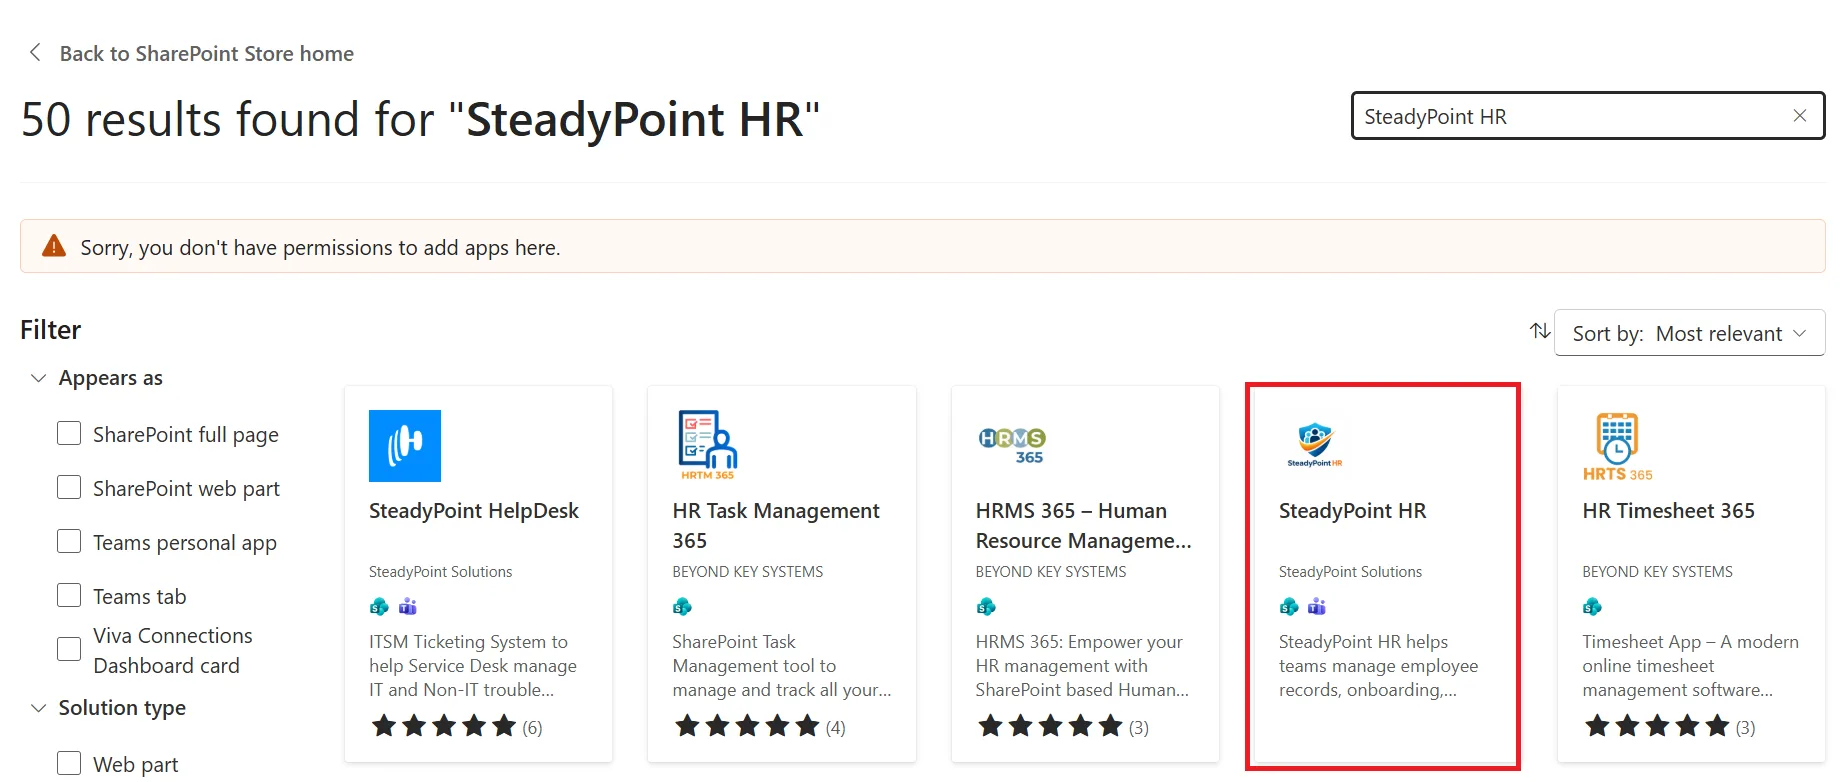Collapse the Solution type filter section

(38, 708)
